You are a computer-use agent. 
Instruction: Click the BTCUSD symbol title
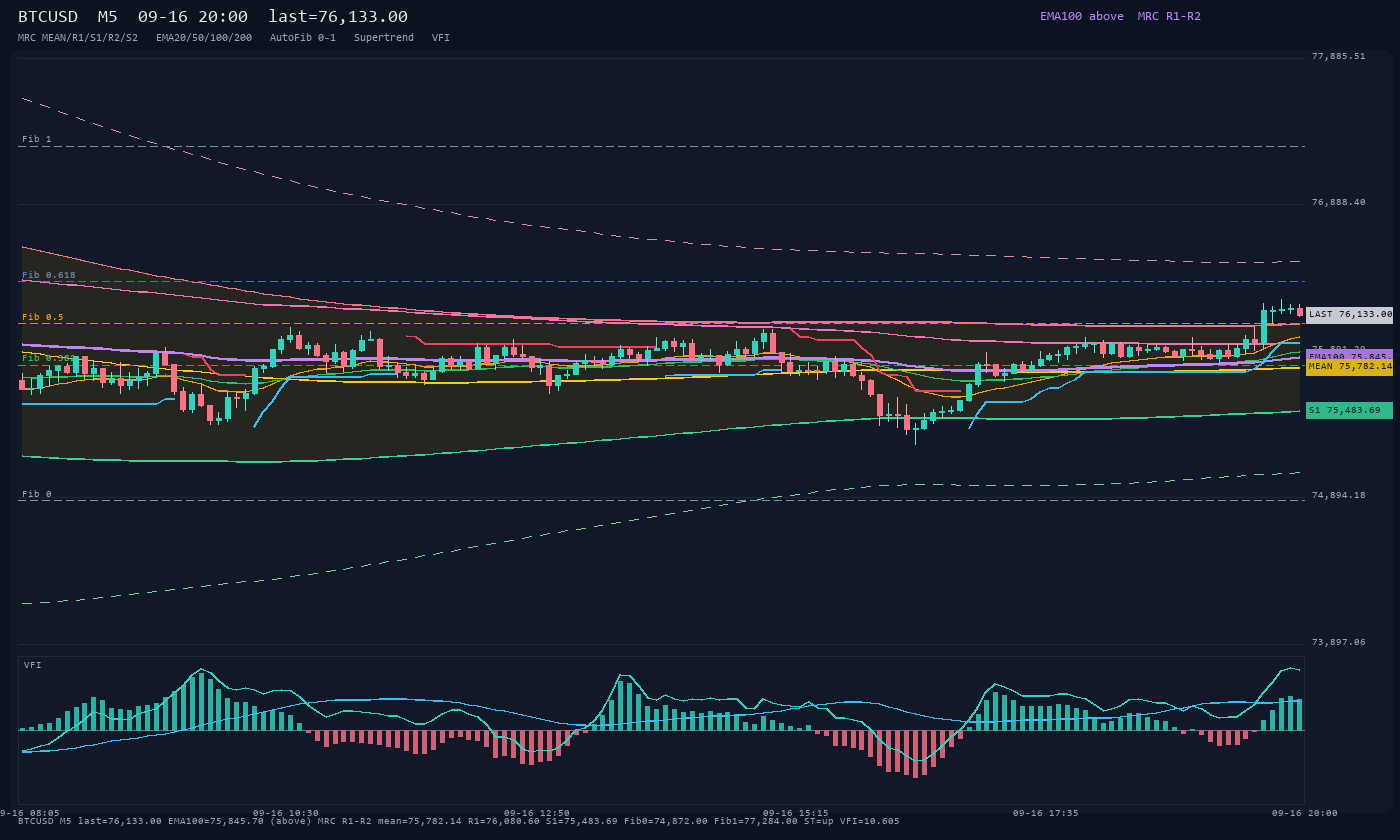[48, 16]
